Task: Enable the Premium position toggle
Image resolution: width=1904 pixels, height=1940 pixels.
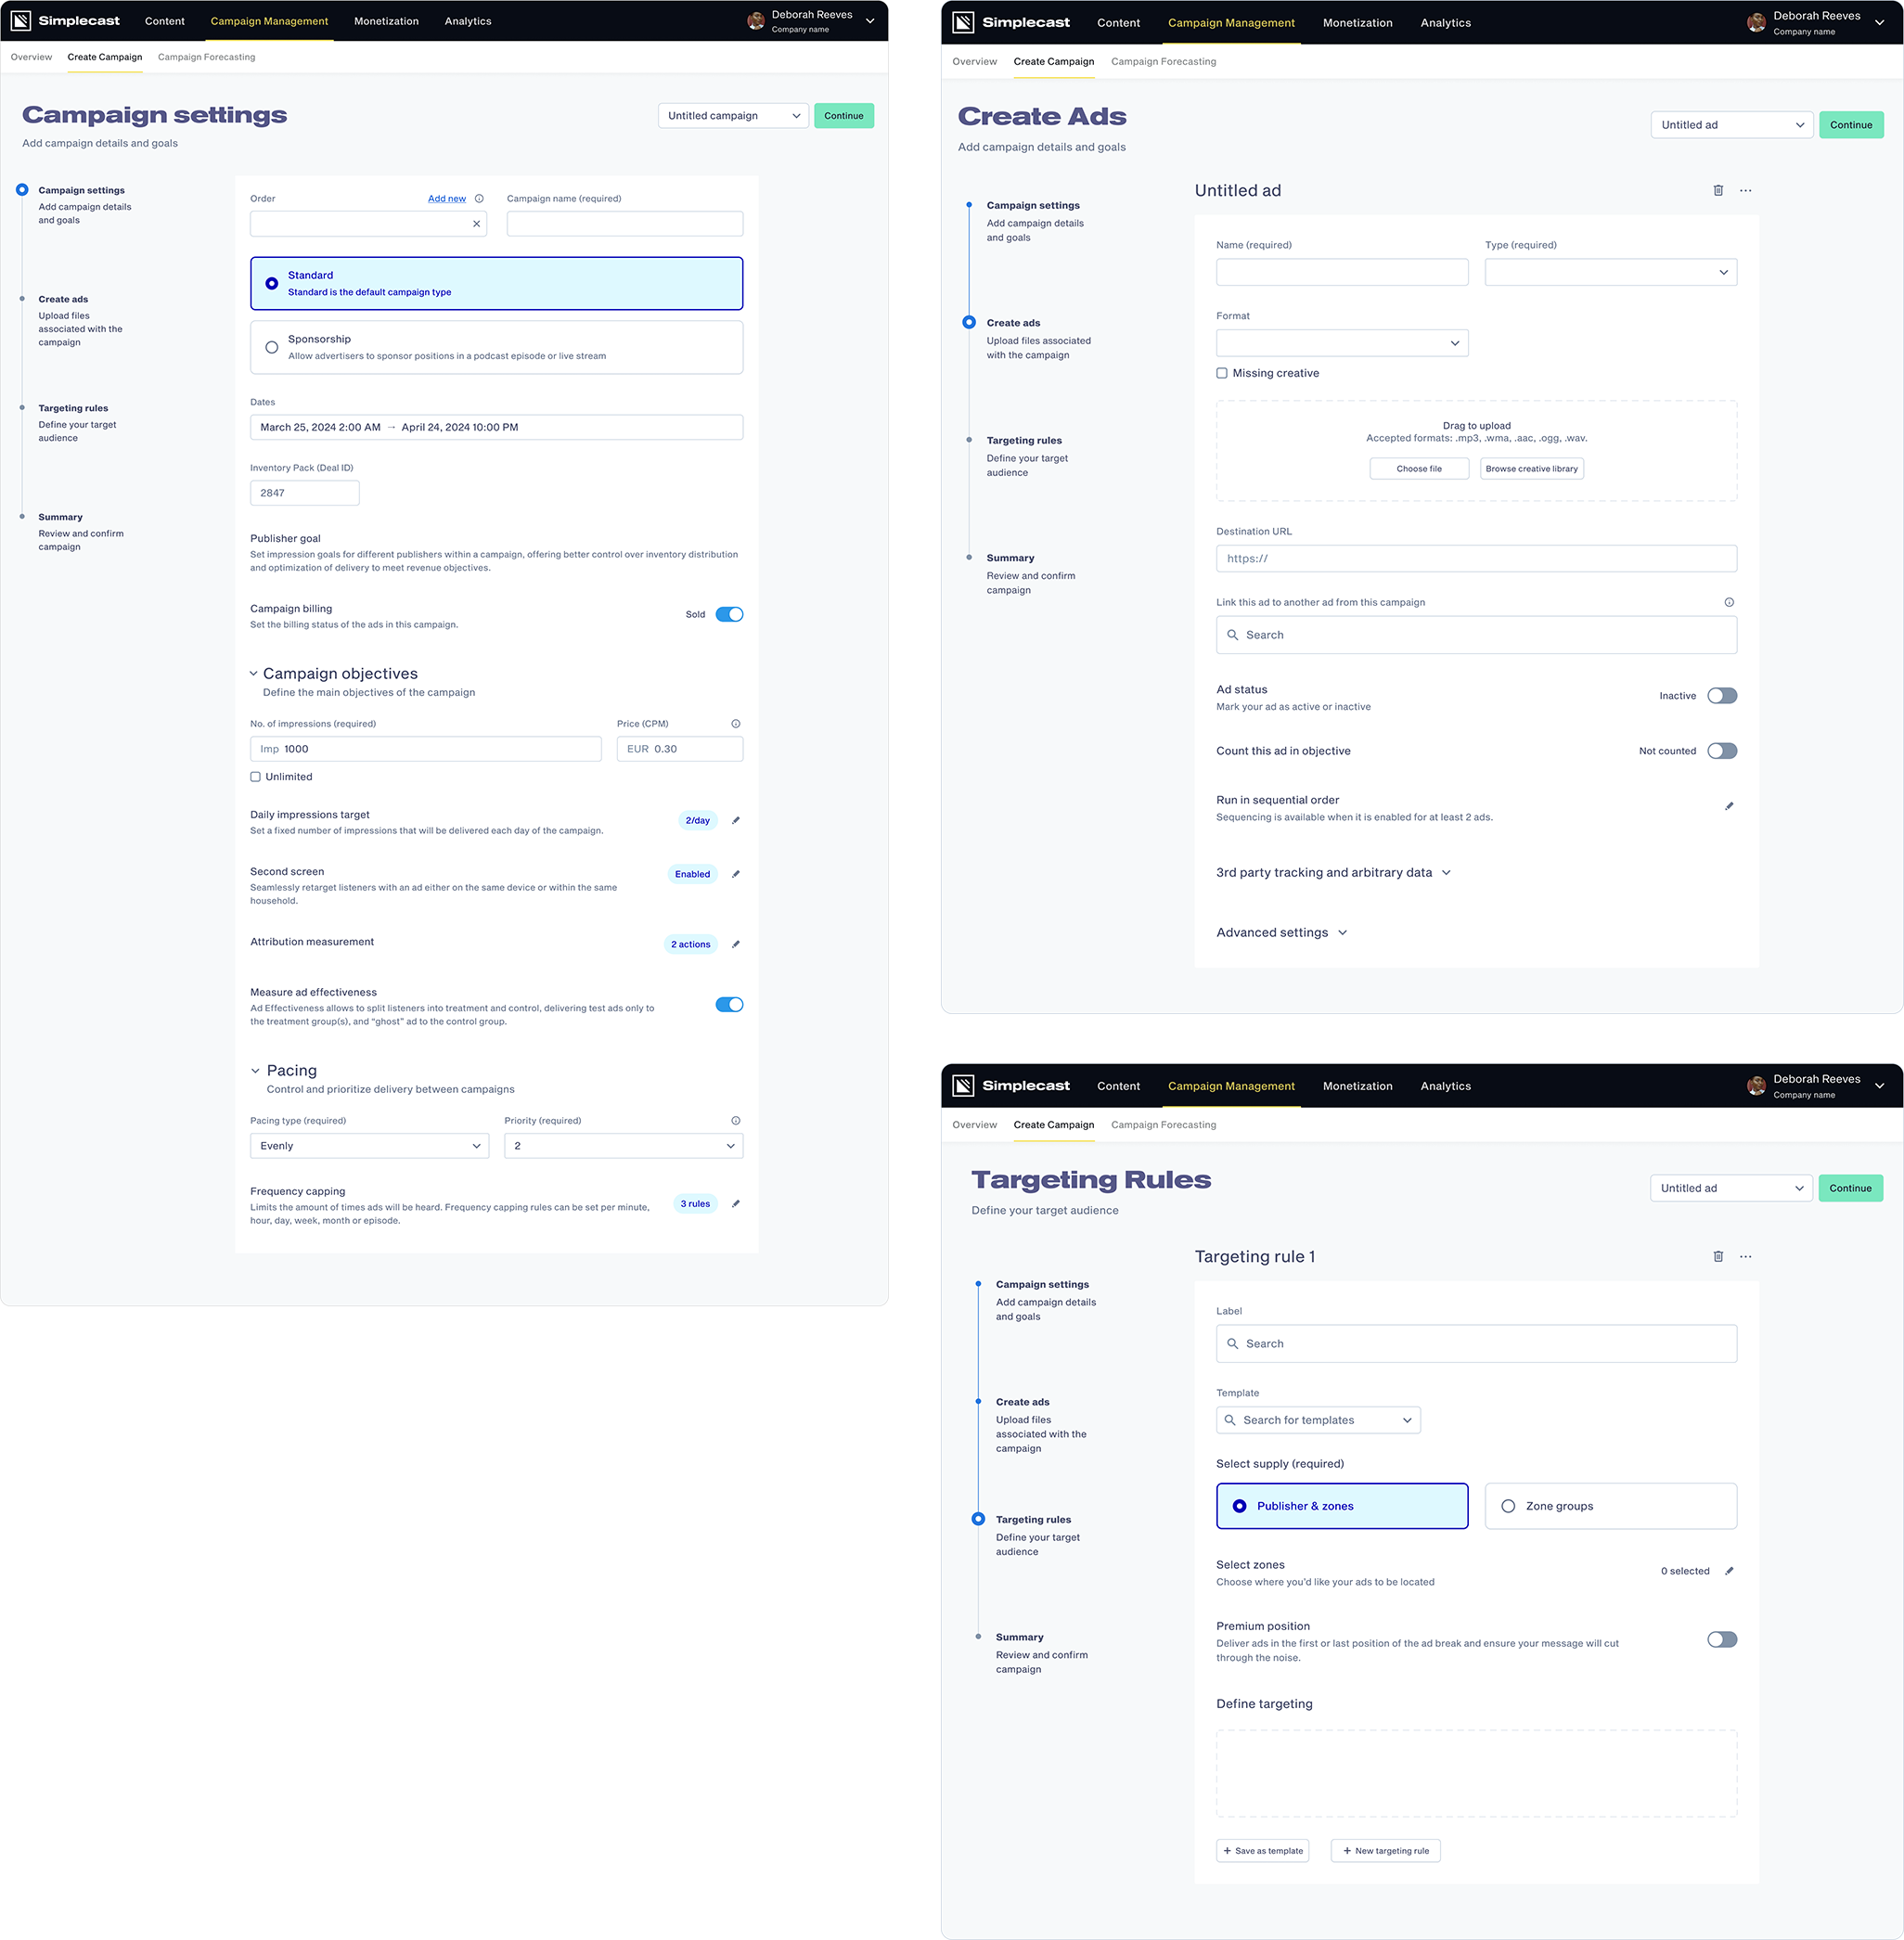Action: 1721,1639
